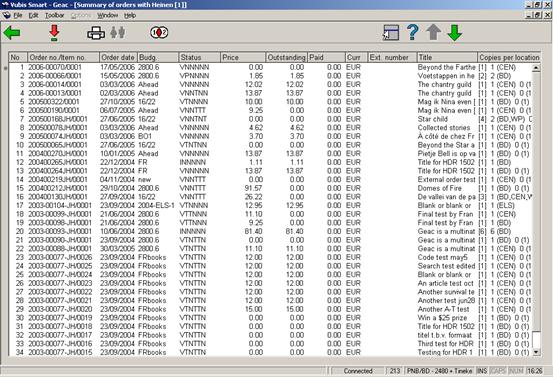Click status VPNNNN in row 2
Image resolution: width=553 pixels, height=377 pixels.
tap(194, 76)
